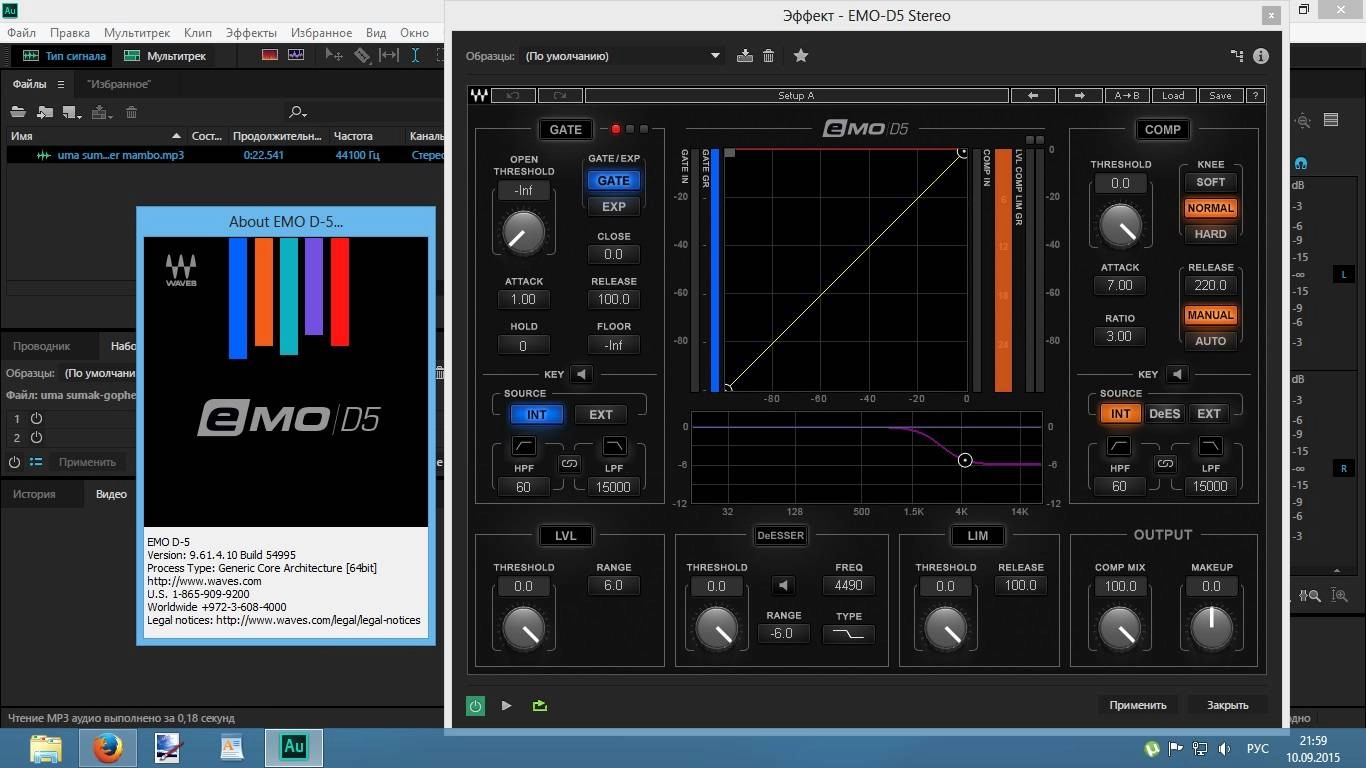The image size is (1366, 768).
Task: Switch to Мультитрек view tab
Action: click(x=166, y=56)
